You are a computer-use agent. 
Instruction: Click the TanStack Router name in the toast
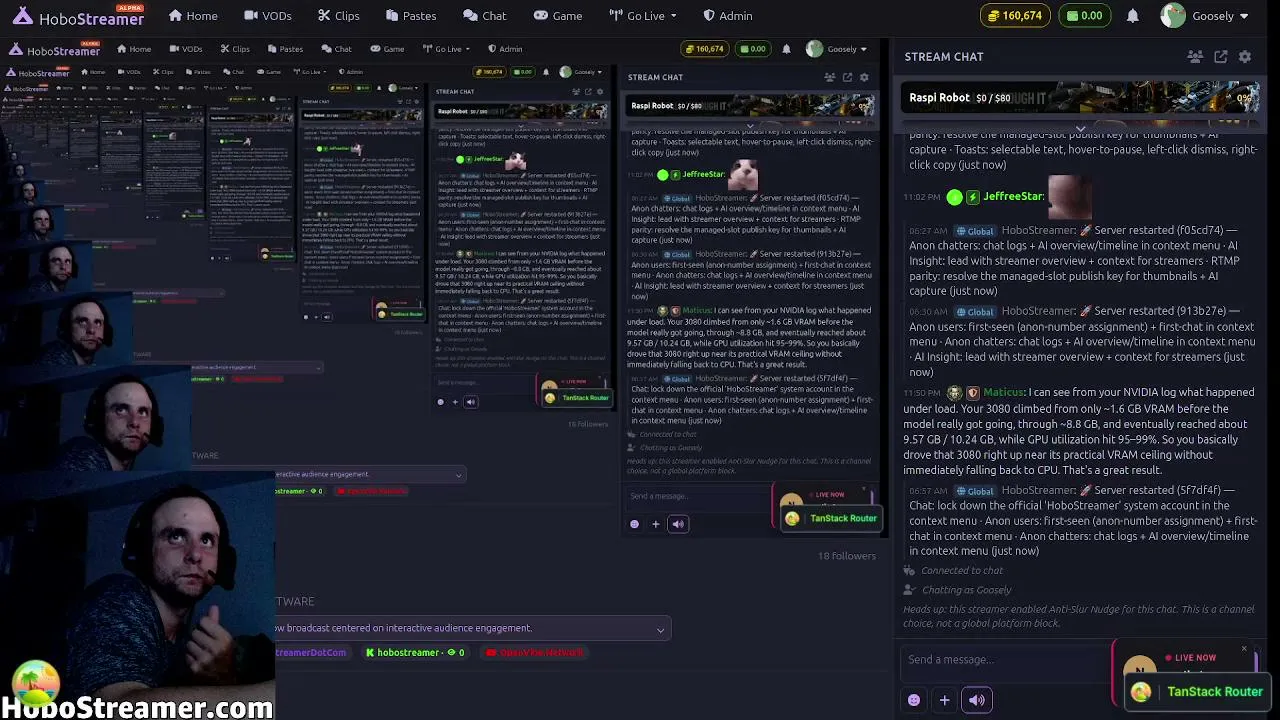1215,692
